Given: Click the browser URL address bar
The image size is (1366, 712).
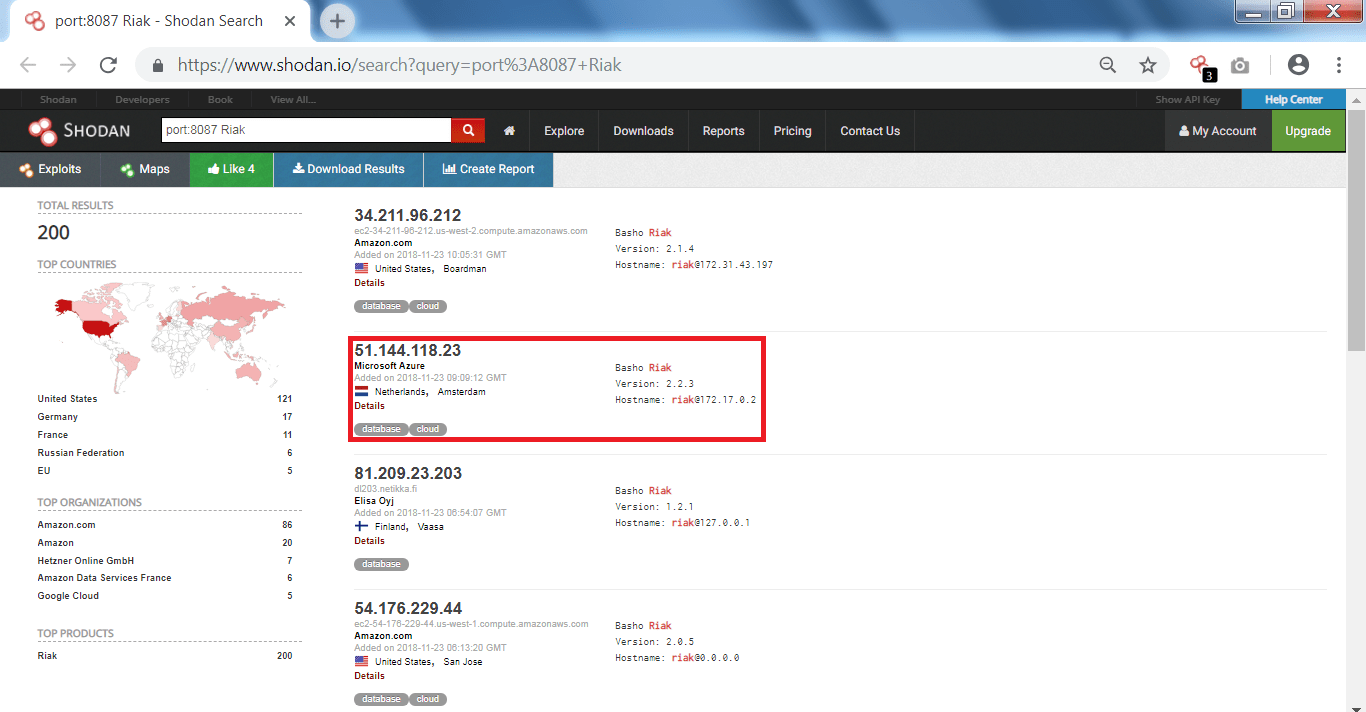Looking at the screenshot, I should click(x=630, y=65).
